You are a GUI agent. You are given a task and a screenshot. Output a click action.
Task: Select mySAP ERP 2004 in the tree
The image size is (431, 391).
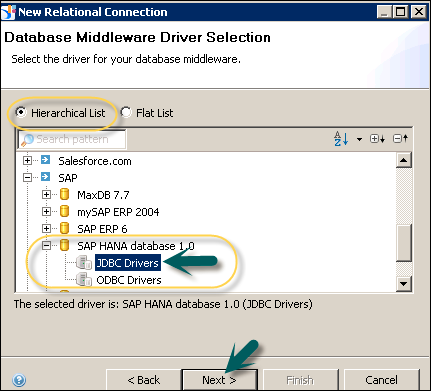[118, 212]
